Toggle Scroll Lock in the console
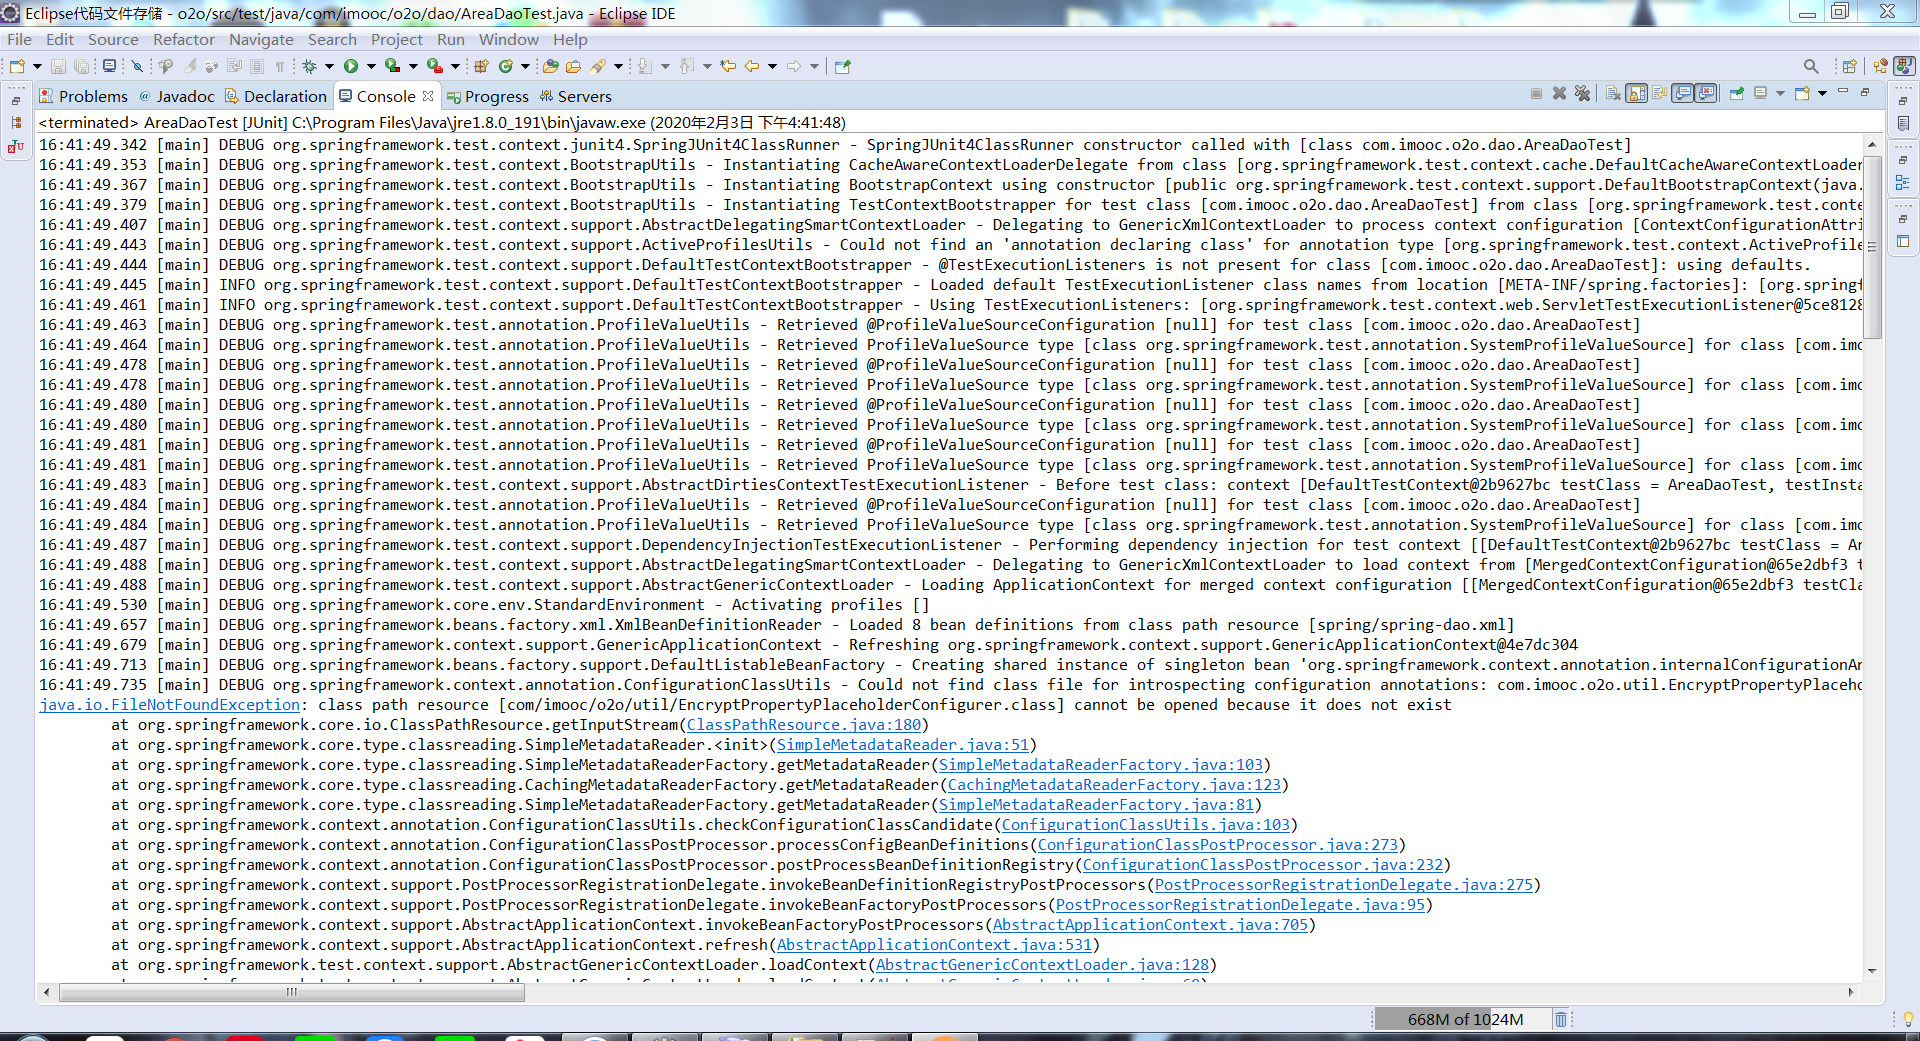This screenshot has height=1041, width=1920. [1636, 93]
